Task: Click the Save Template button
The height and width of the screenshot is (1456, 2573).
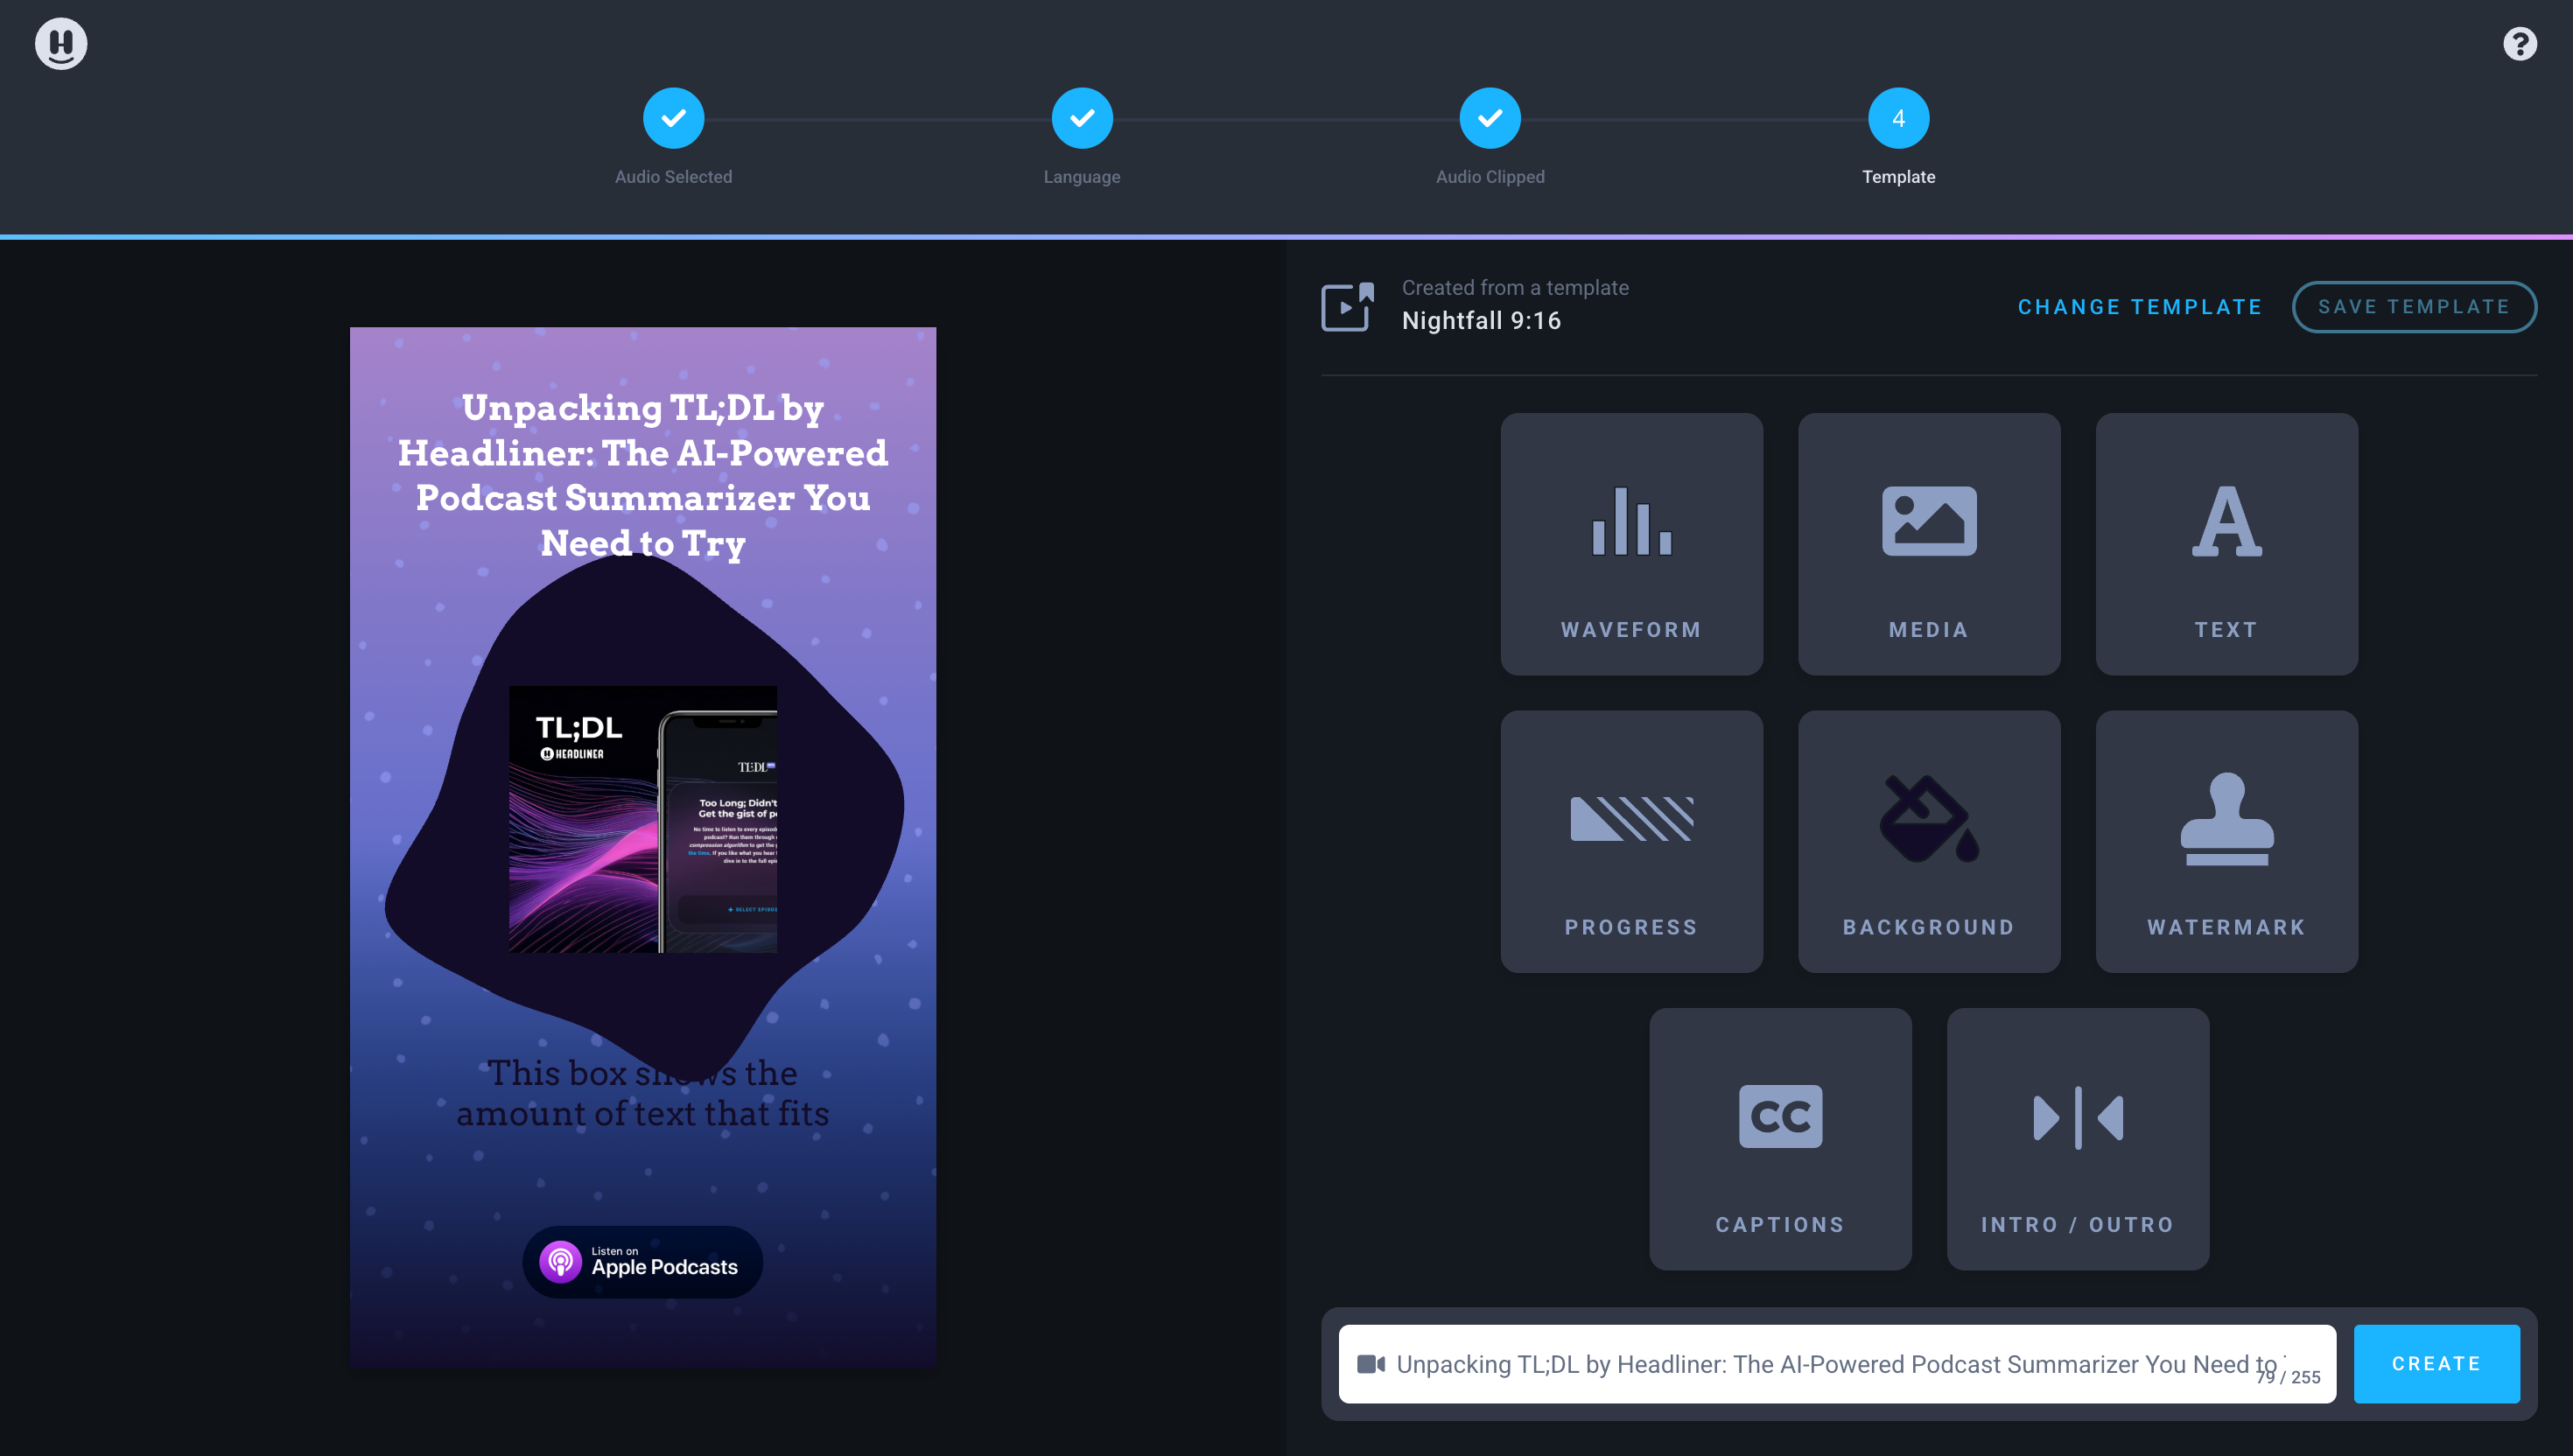Action: point(2414,307)
